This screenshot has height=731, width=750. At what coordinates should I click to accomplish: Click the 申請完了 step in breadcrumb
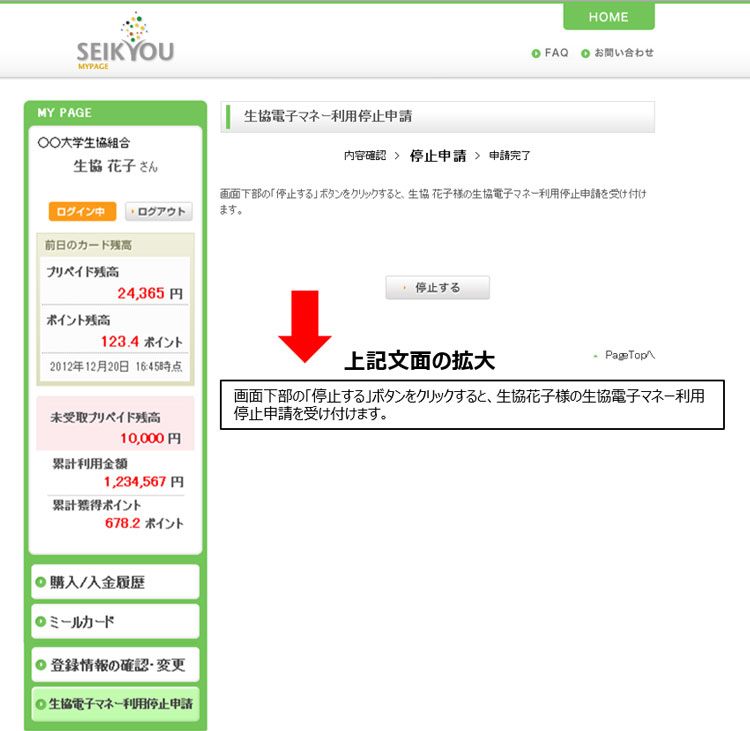click(x=509, y=155)
